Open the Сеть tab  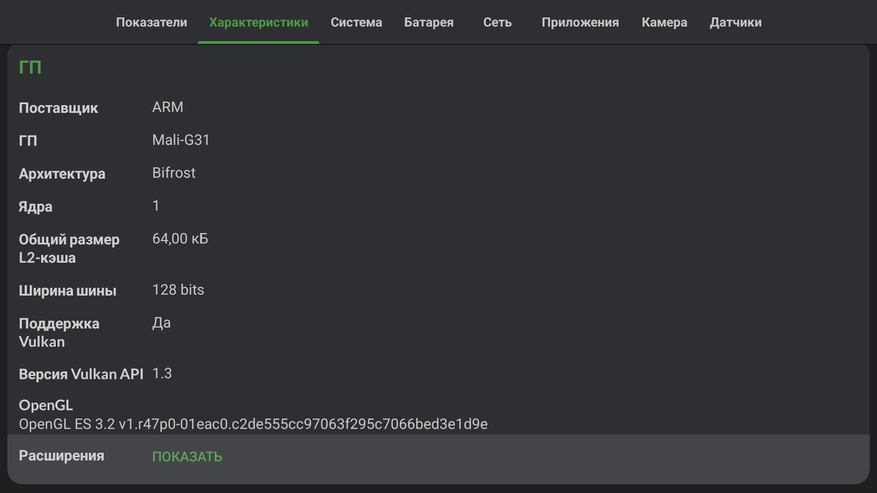(497, 22)
